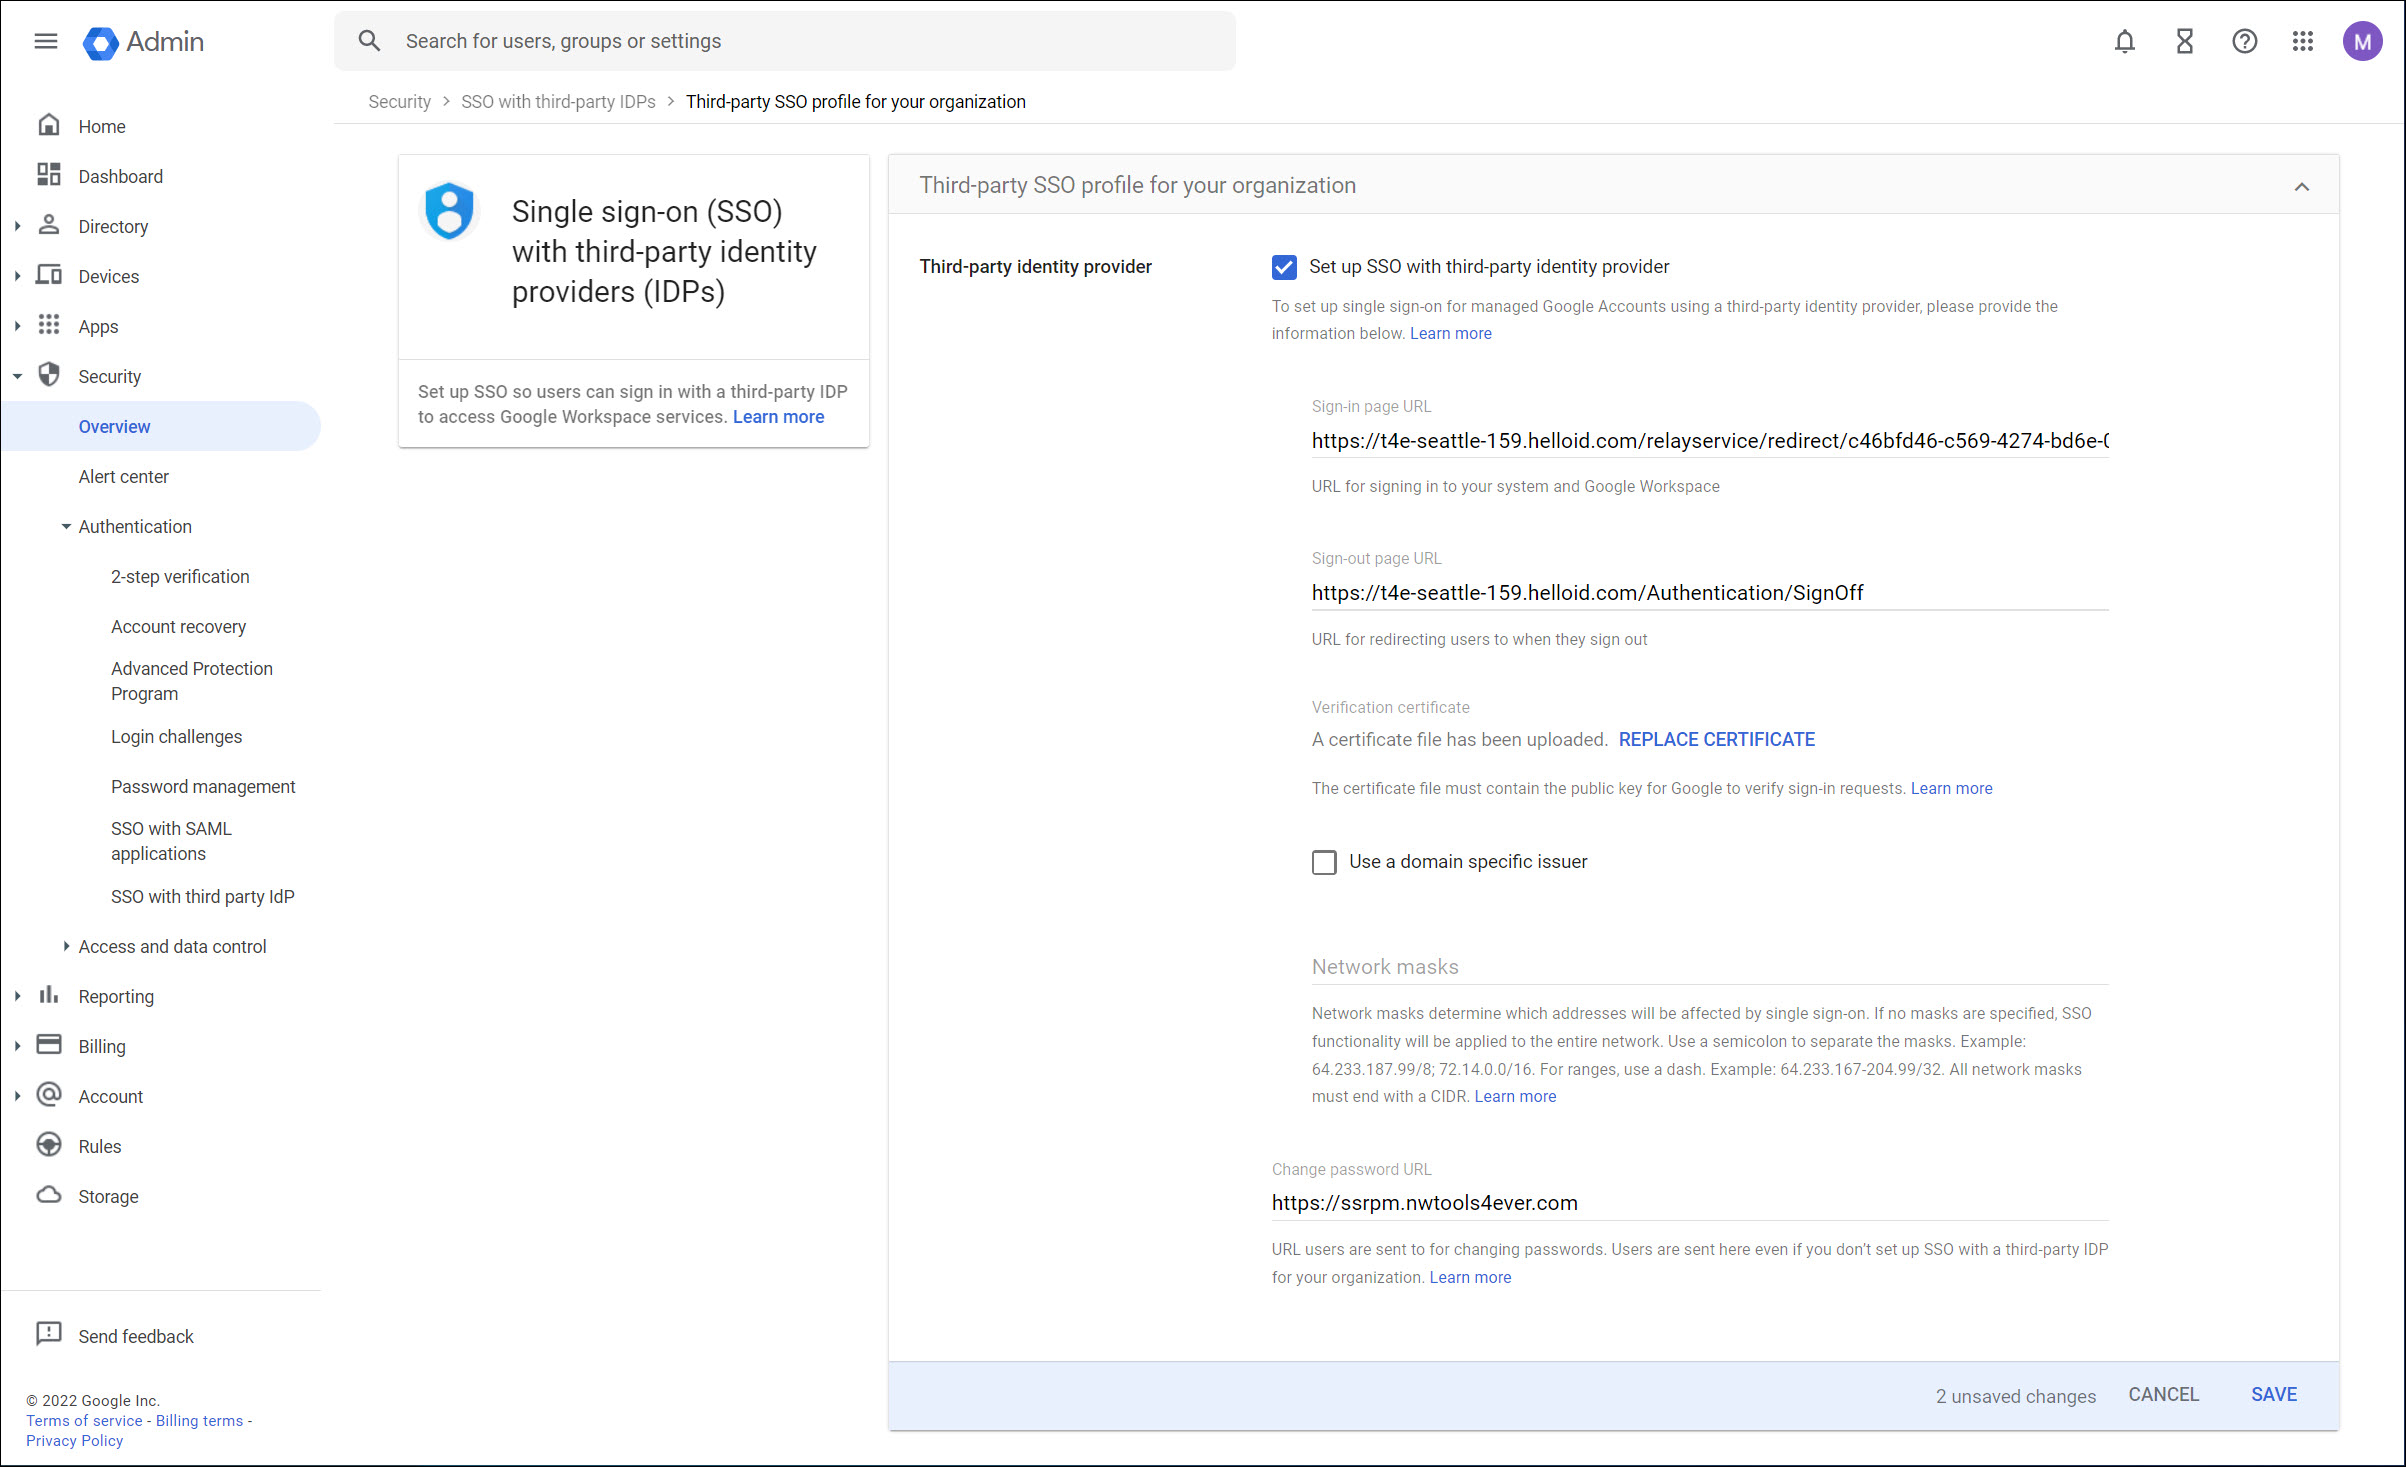2406x1467 pixels.
Task: Expand the Account section arrow
Action: point(17,1096)
